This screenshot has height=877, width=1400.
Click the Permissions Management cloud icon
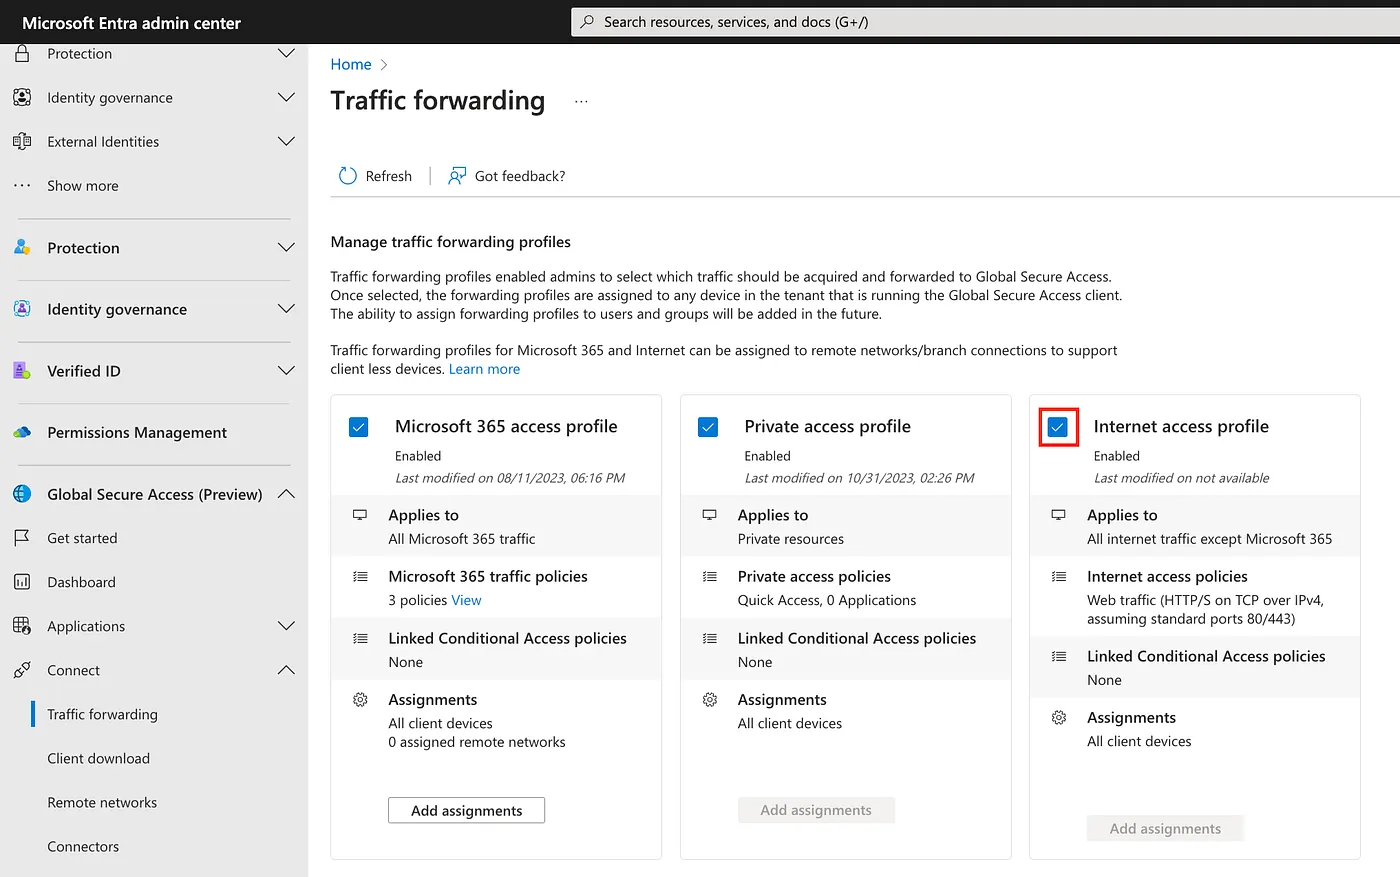(22, 433)
